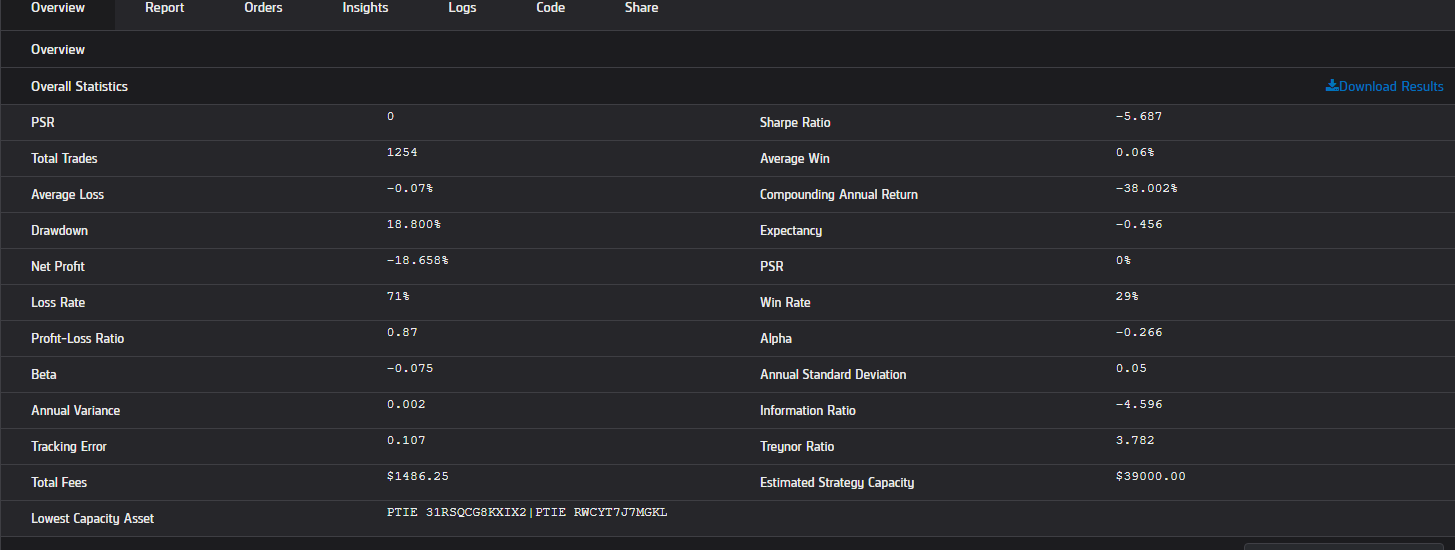Select the Overall Statistics heading
This screenshot has height=550, width=1455.
point(79,87)
